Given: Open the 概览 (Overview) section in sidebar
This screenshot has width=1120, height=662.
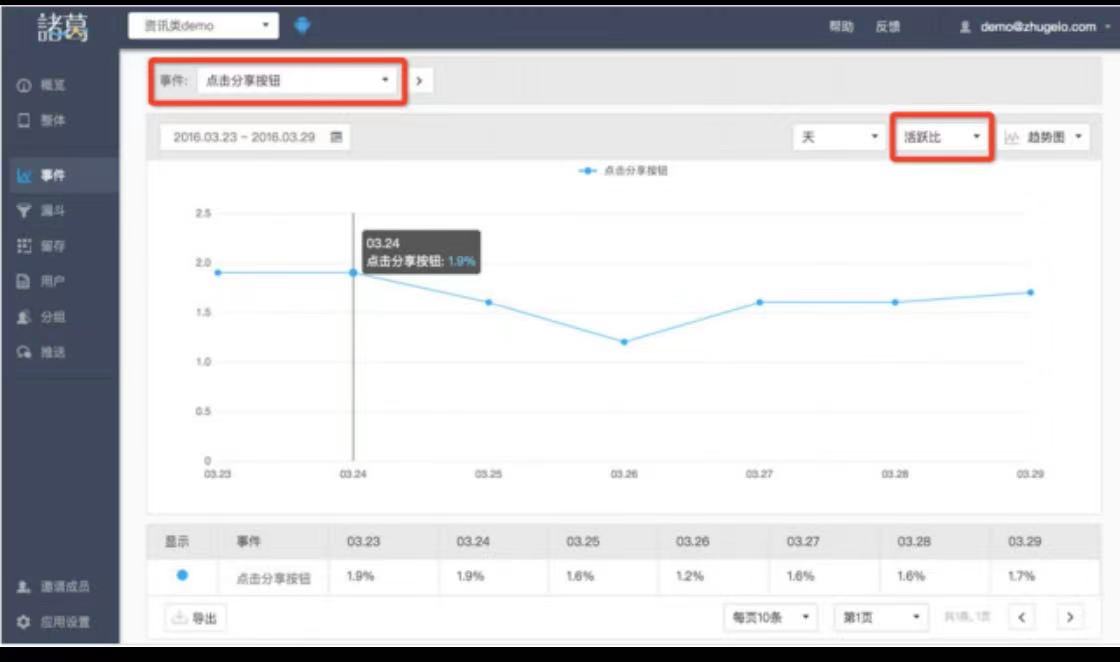Looking at the screenshot, I should [45, 83].
